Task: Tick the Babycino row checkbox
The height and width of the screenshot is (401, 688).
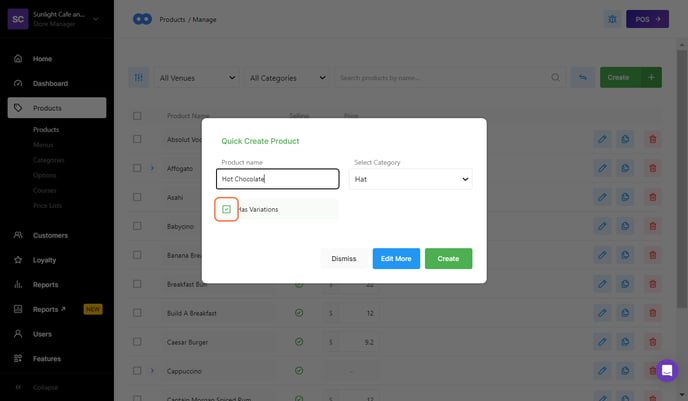Action: pyautogui.click(x=137, y=227)
